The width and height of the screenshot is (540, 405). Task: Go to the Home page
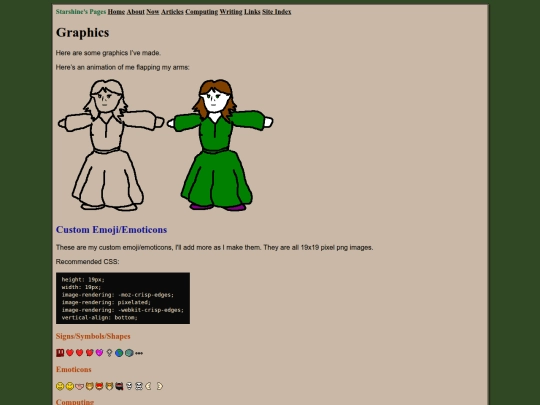[116, 12]
